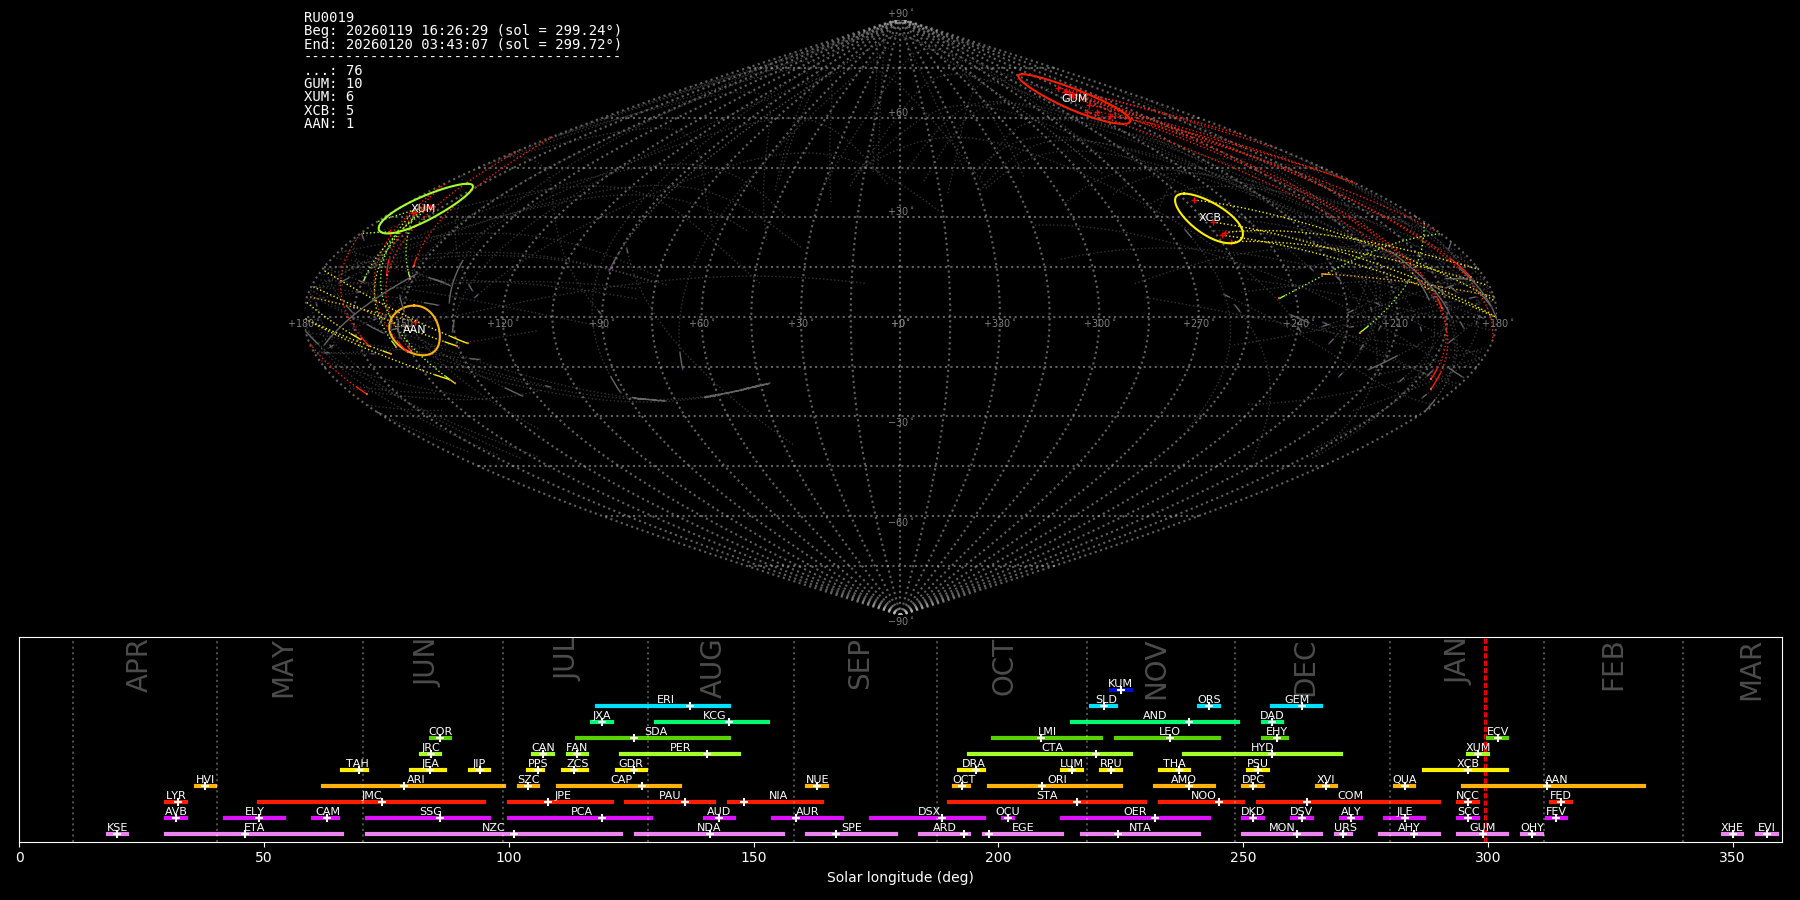Click the NTA shower label in timeline

coord(1140,828)
